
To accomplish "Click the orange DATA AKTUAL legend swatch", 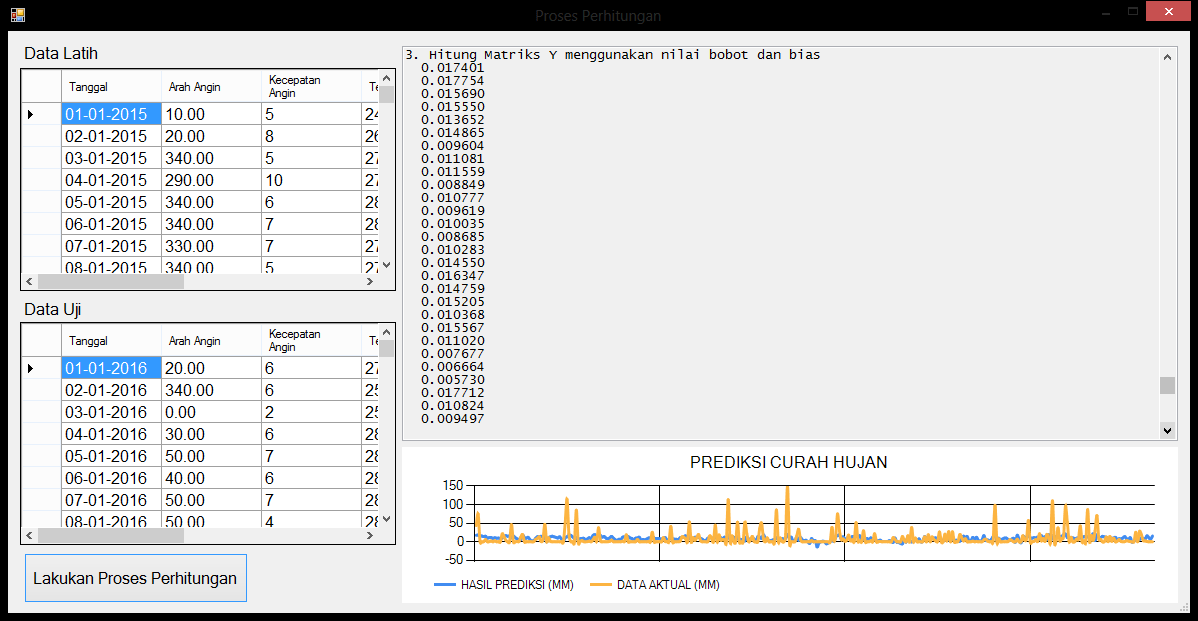I will 600,585.
